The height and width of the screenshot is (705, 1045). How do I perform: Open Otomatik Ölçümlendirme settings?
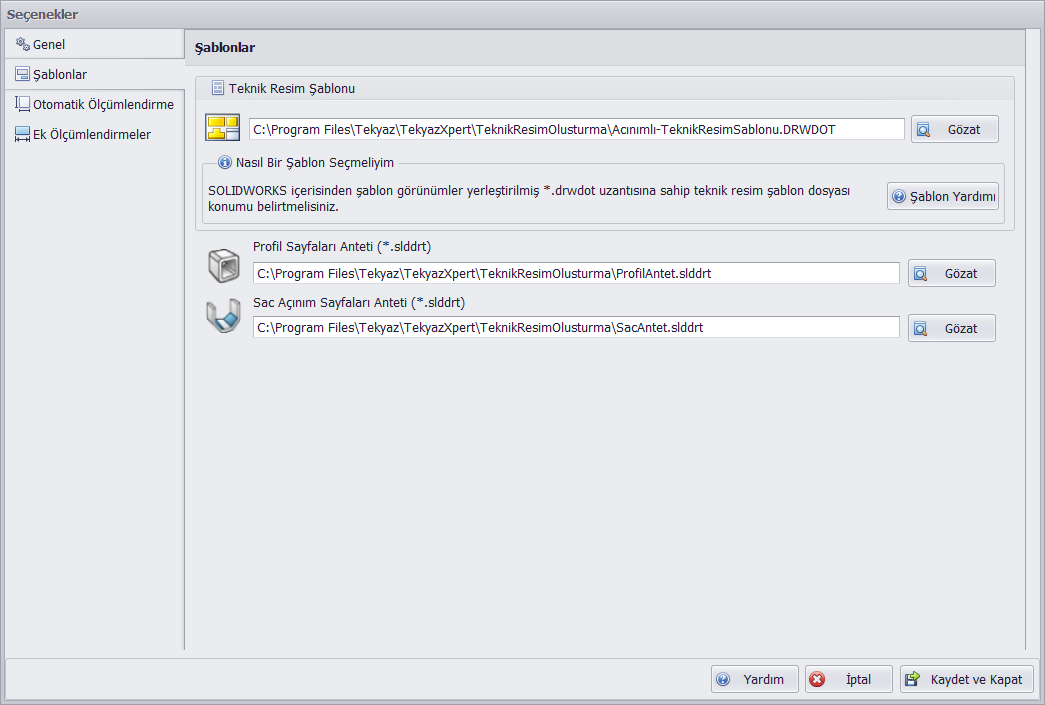click(x=94, y=104)
